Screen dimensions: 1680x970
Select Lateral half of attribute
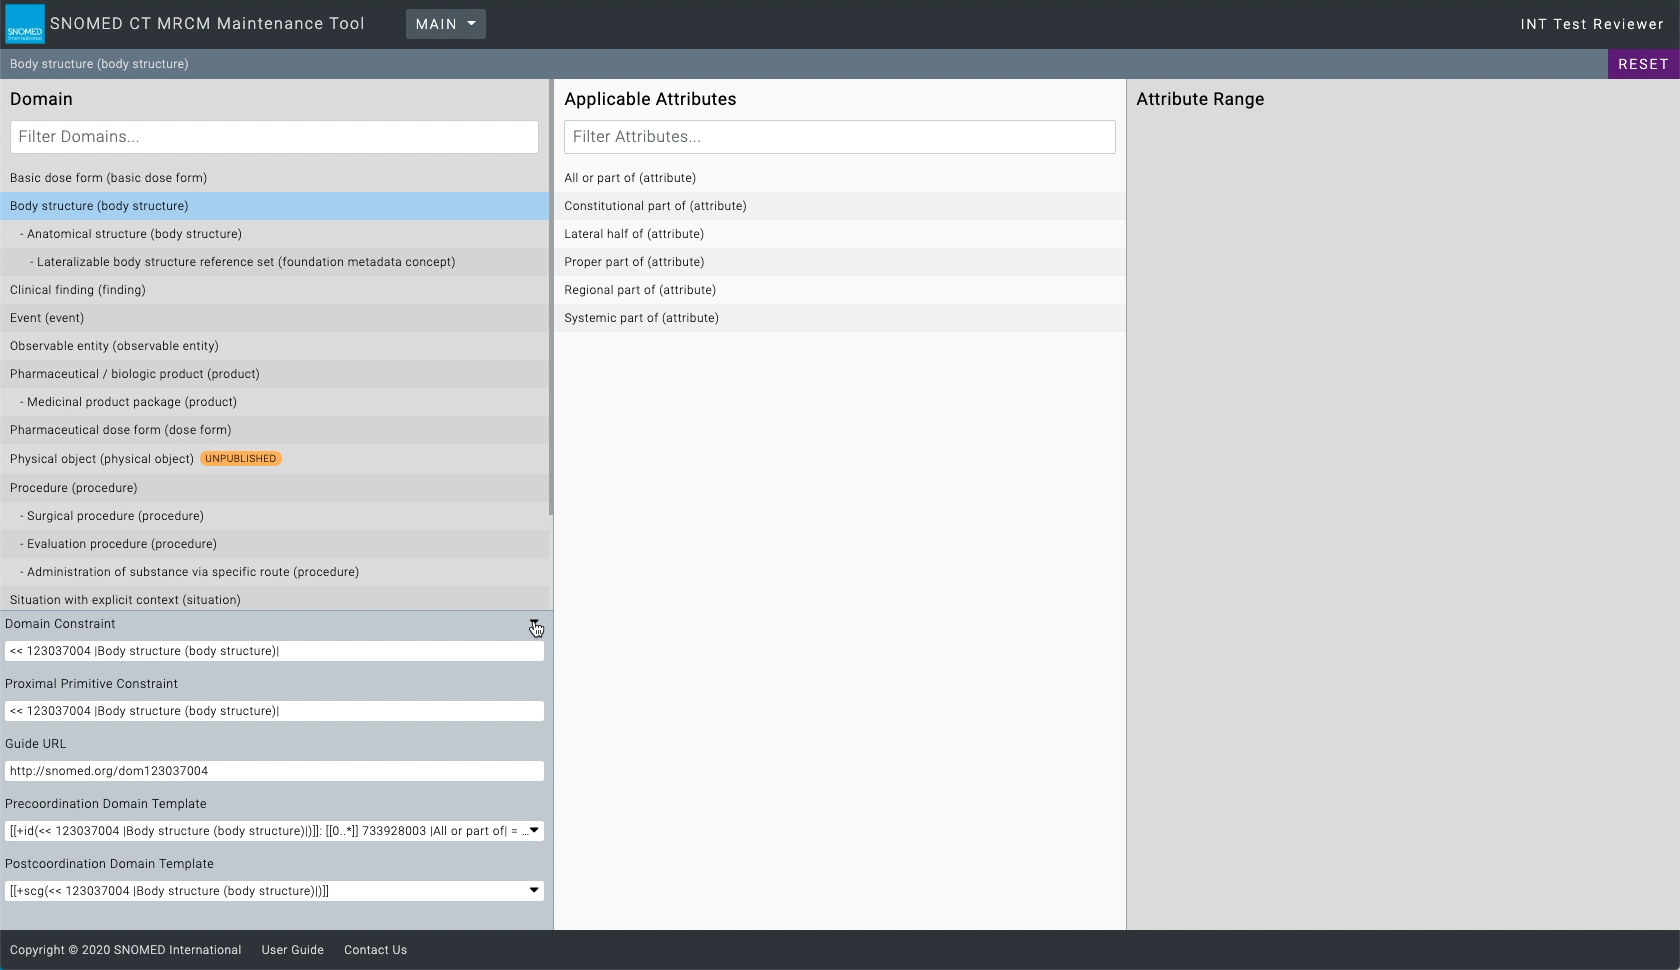(840, 234)
